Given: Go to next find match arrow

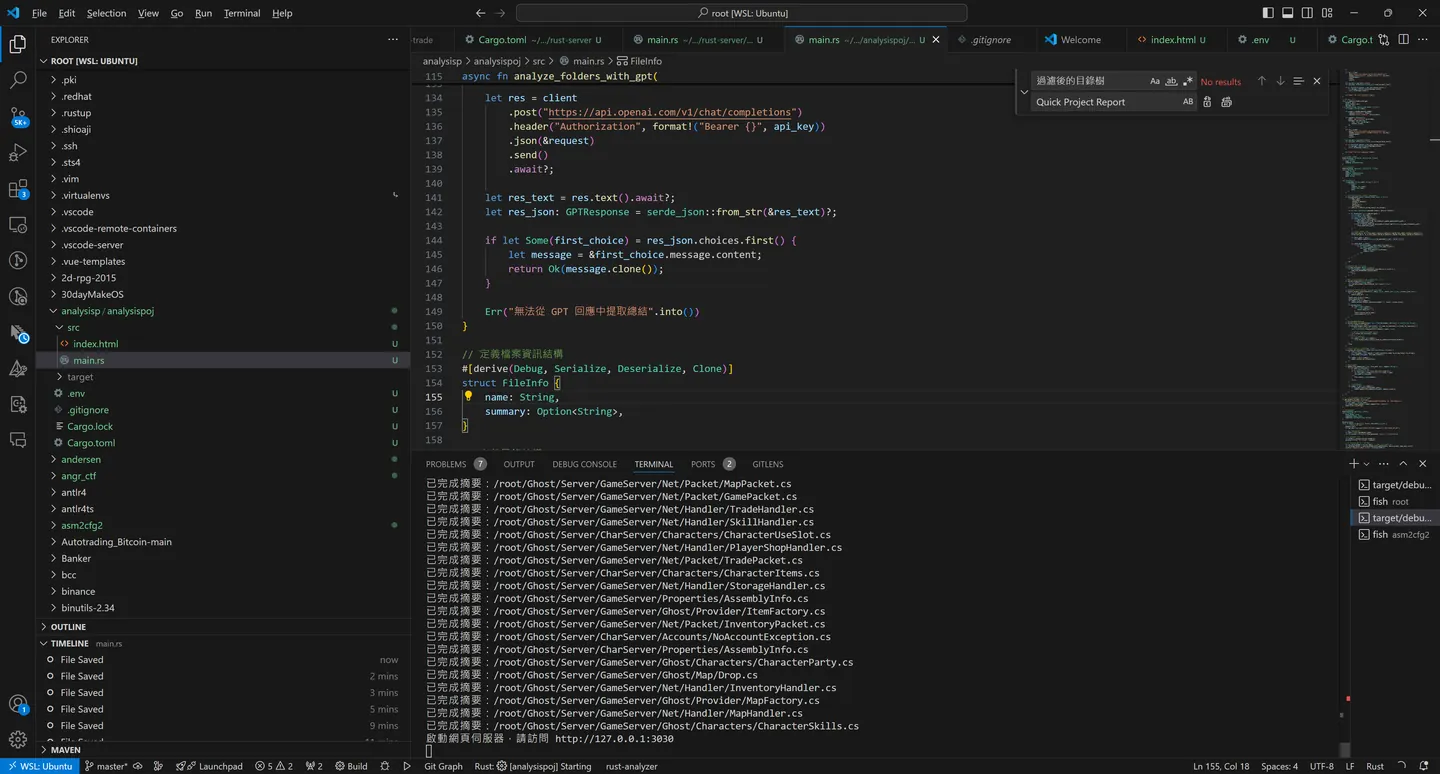Looking at the screenshot, I should tap(1280, 81).
